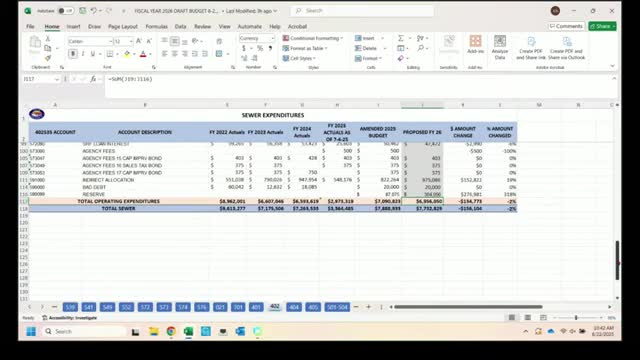The image size is (640, 360).
Task: Click the Merge and Center icon
Action: 219,54
